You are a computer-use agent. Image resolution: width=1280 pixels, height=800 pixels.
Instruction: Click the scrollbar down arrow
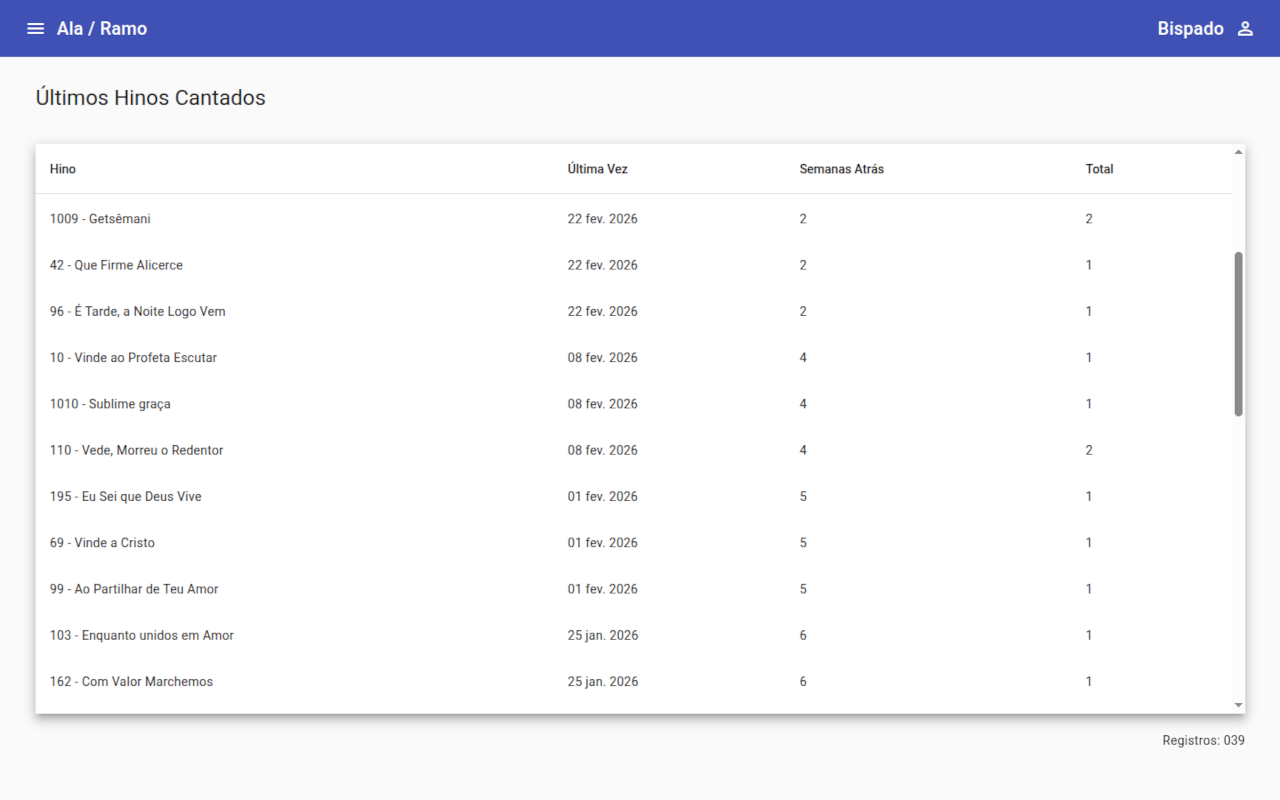[1238, 705]
